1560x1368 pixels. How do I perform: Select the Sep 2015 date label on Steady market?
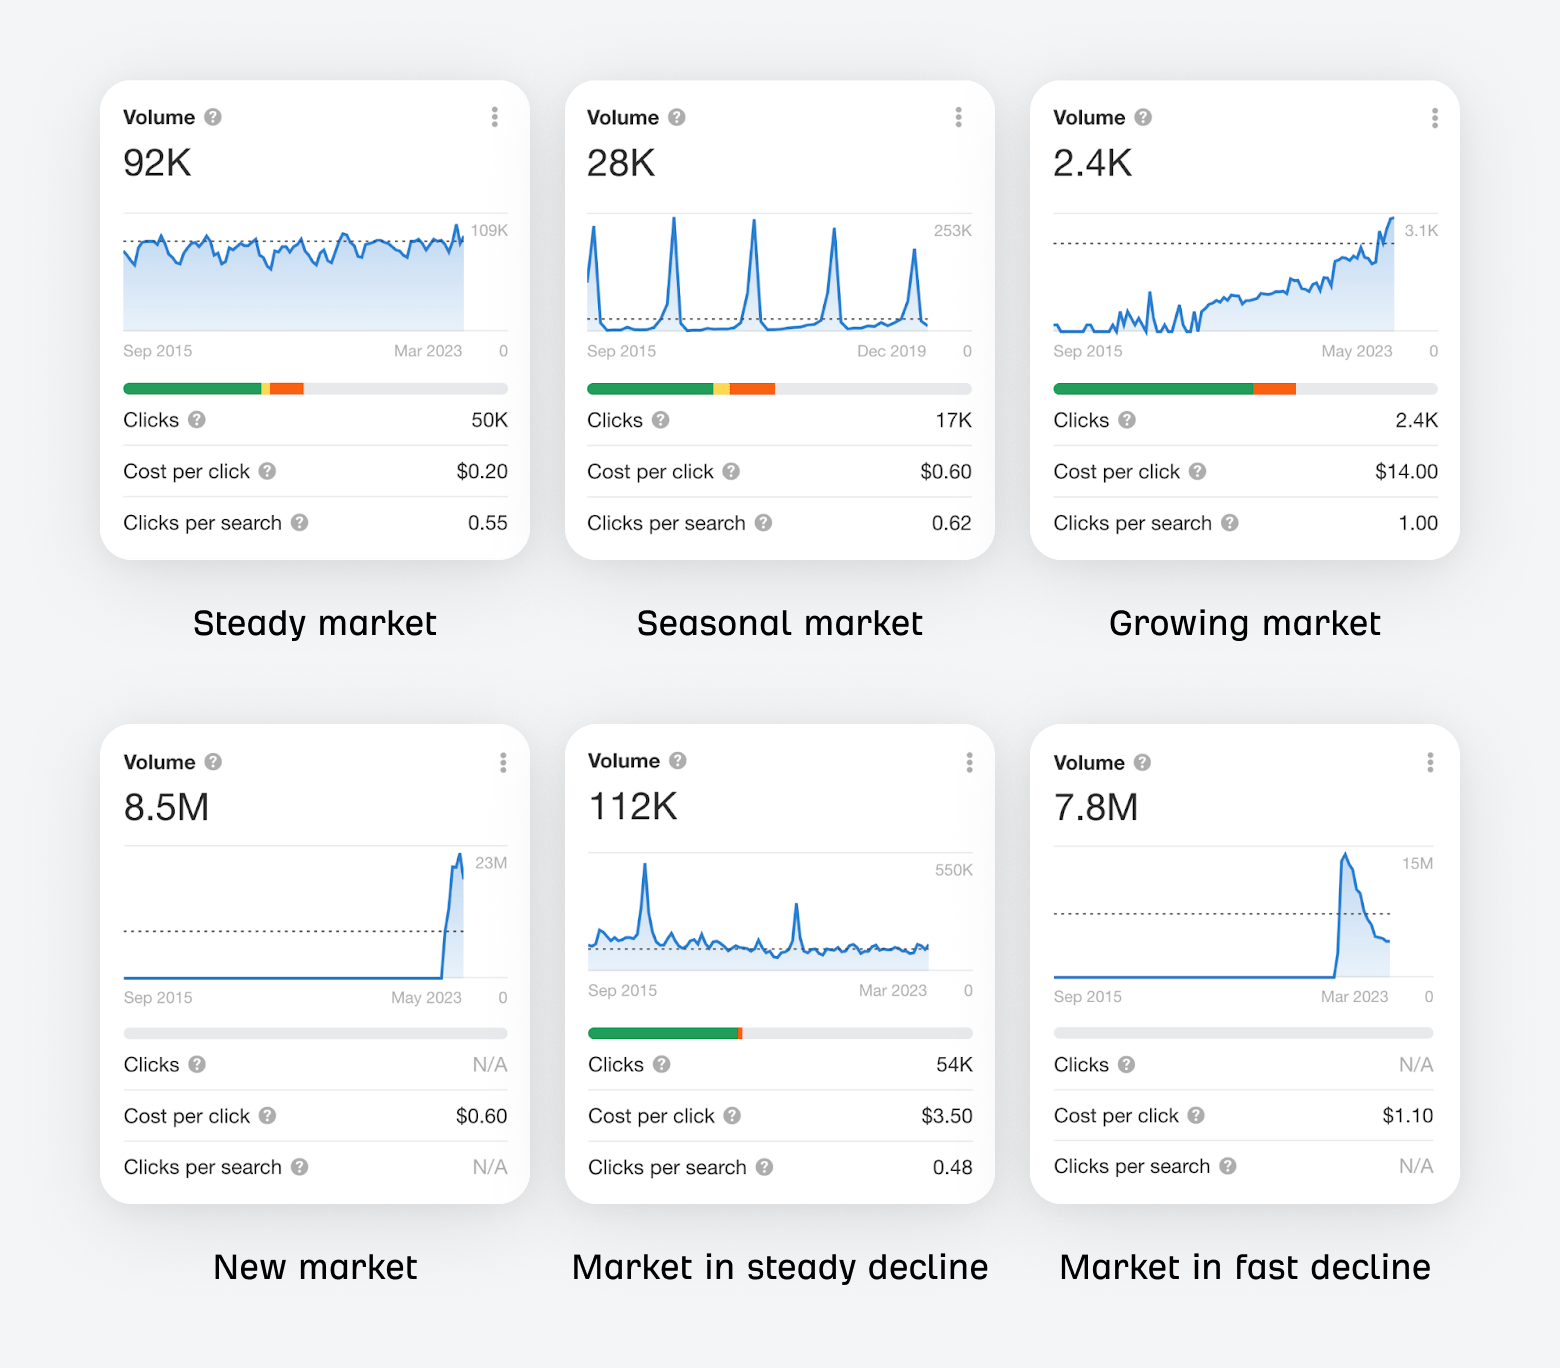pyautogui.click(x=157, y=351)
